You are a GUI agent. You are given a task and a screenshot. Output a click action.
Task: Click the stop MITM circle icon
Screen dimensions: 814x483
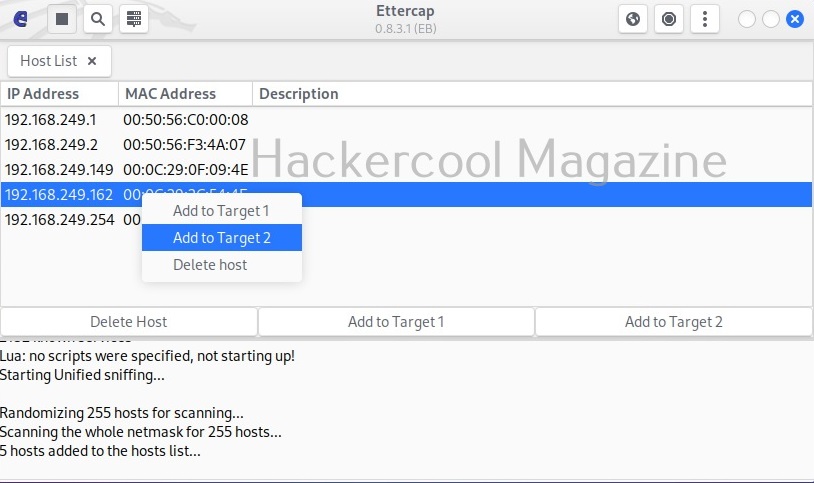669,19
